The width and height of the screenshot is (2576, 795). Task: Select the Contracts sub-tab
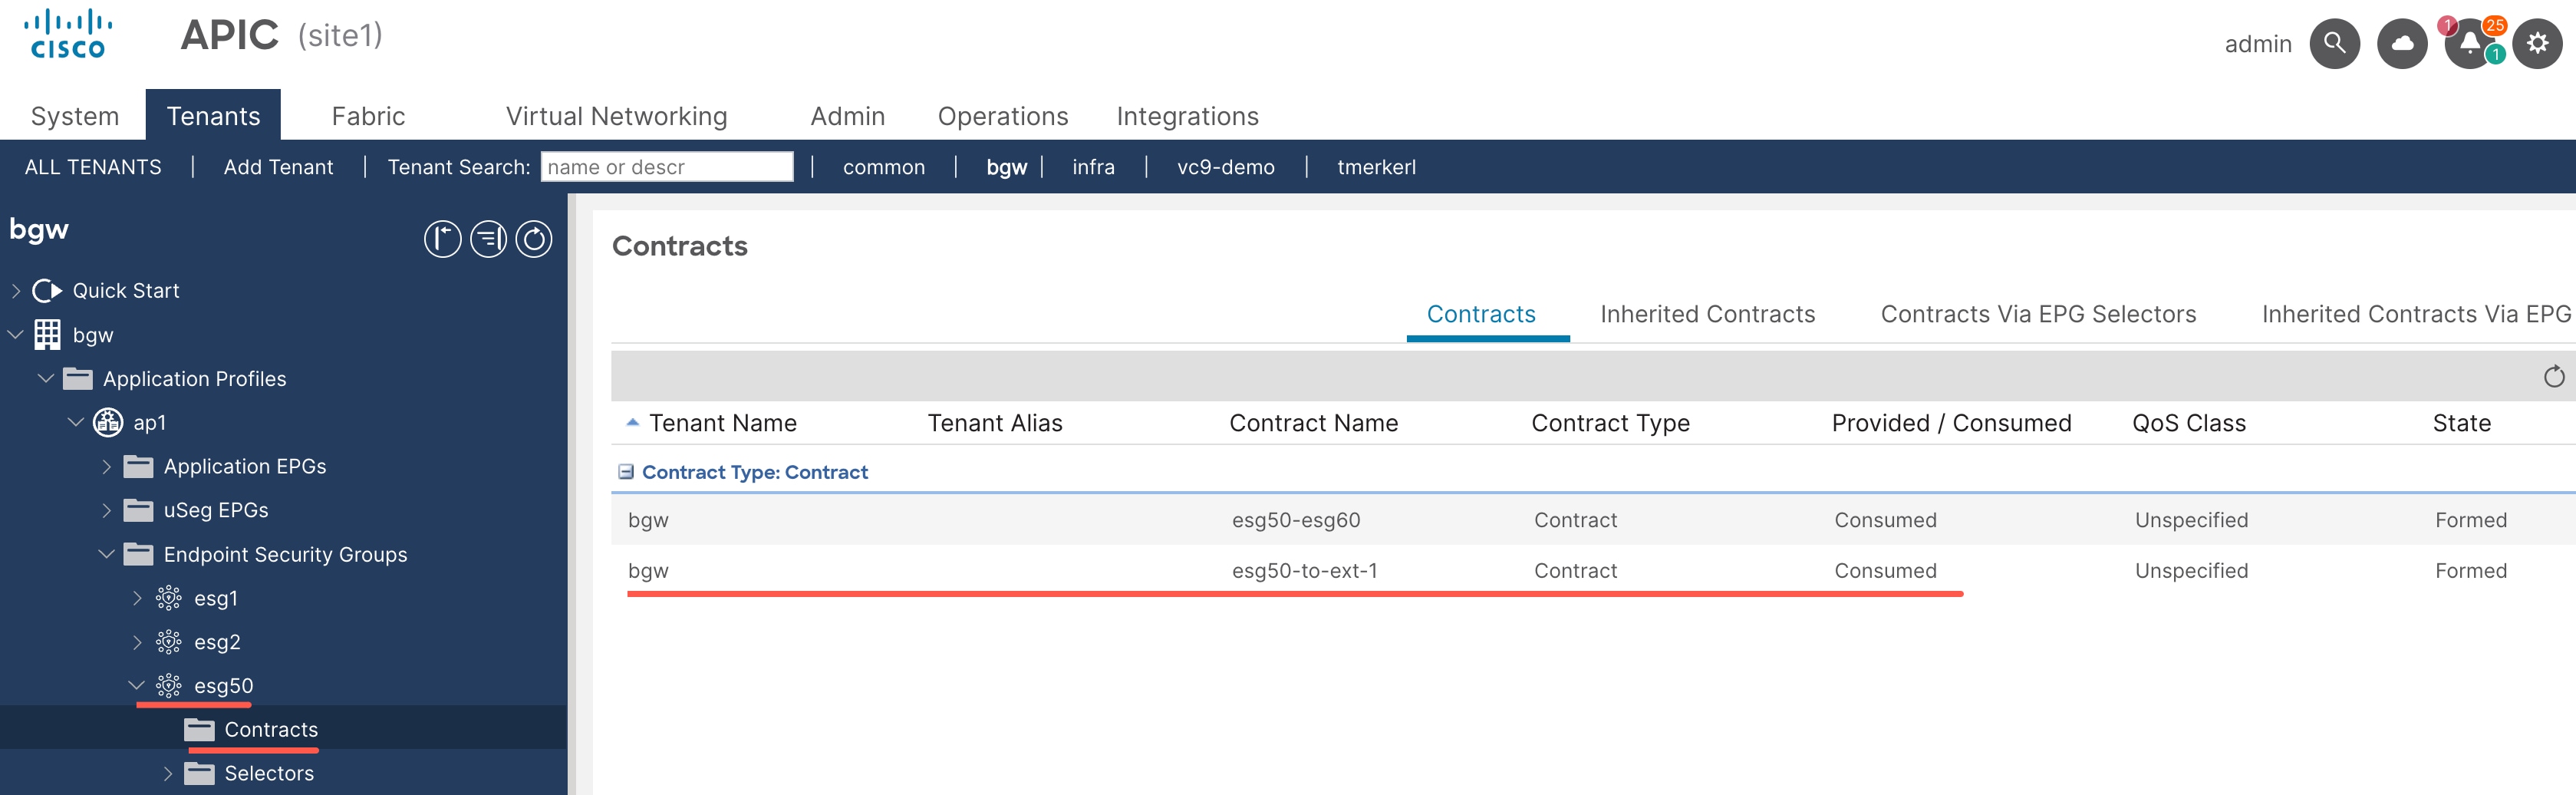tap(1481, 314)
